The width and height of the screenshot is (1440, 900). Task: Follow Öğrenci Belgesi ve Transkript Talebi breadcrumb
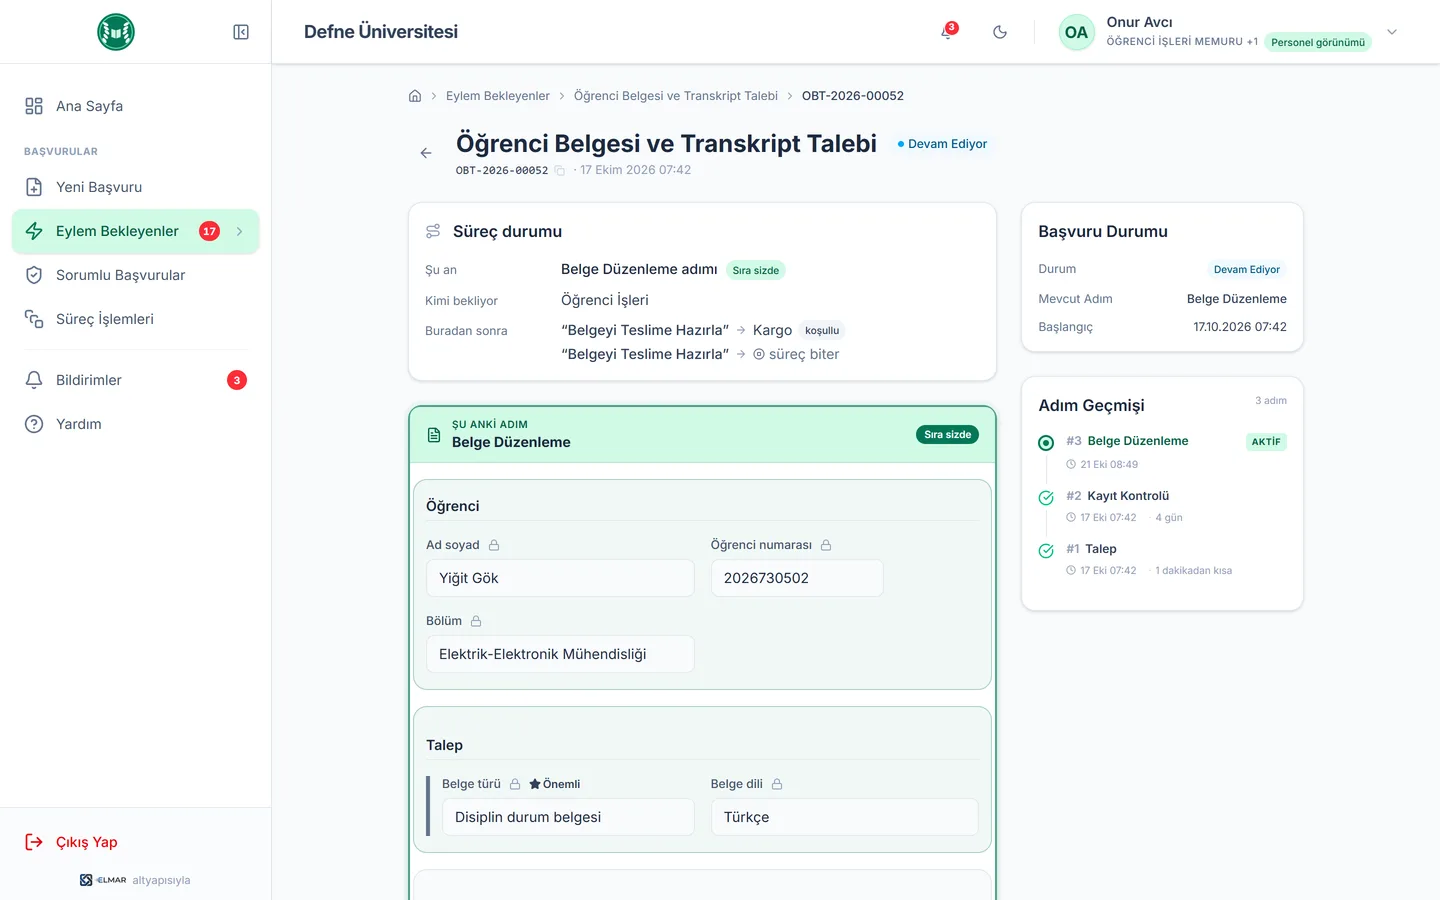coord(676,96)
